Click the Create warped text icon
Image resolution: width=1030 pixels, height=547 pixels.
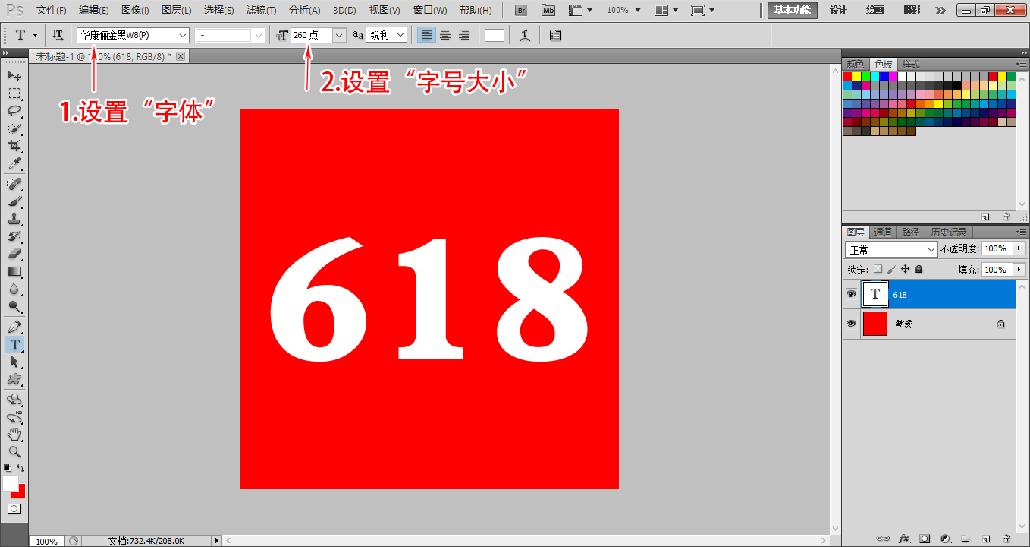click(524, 35)
